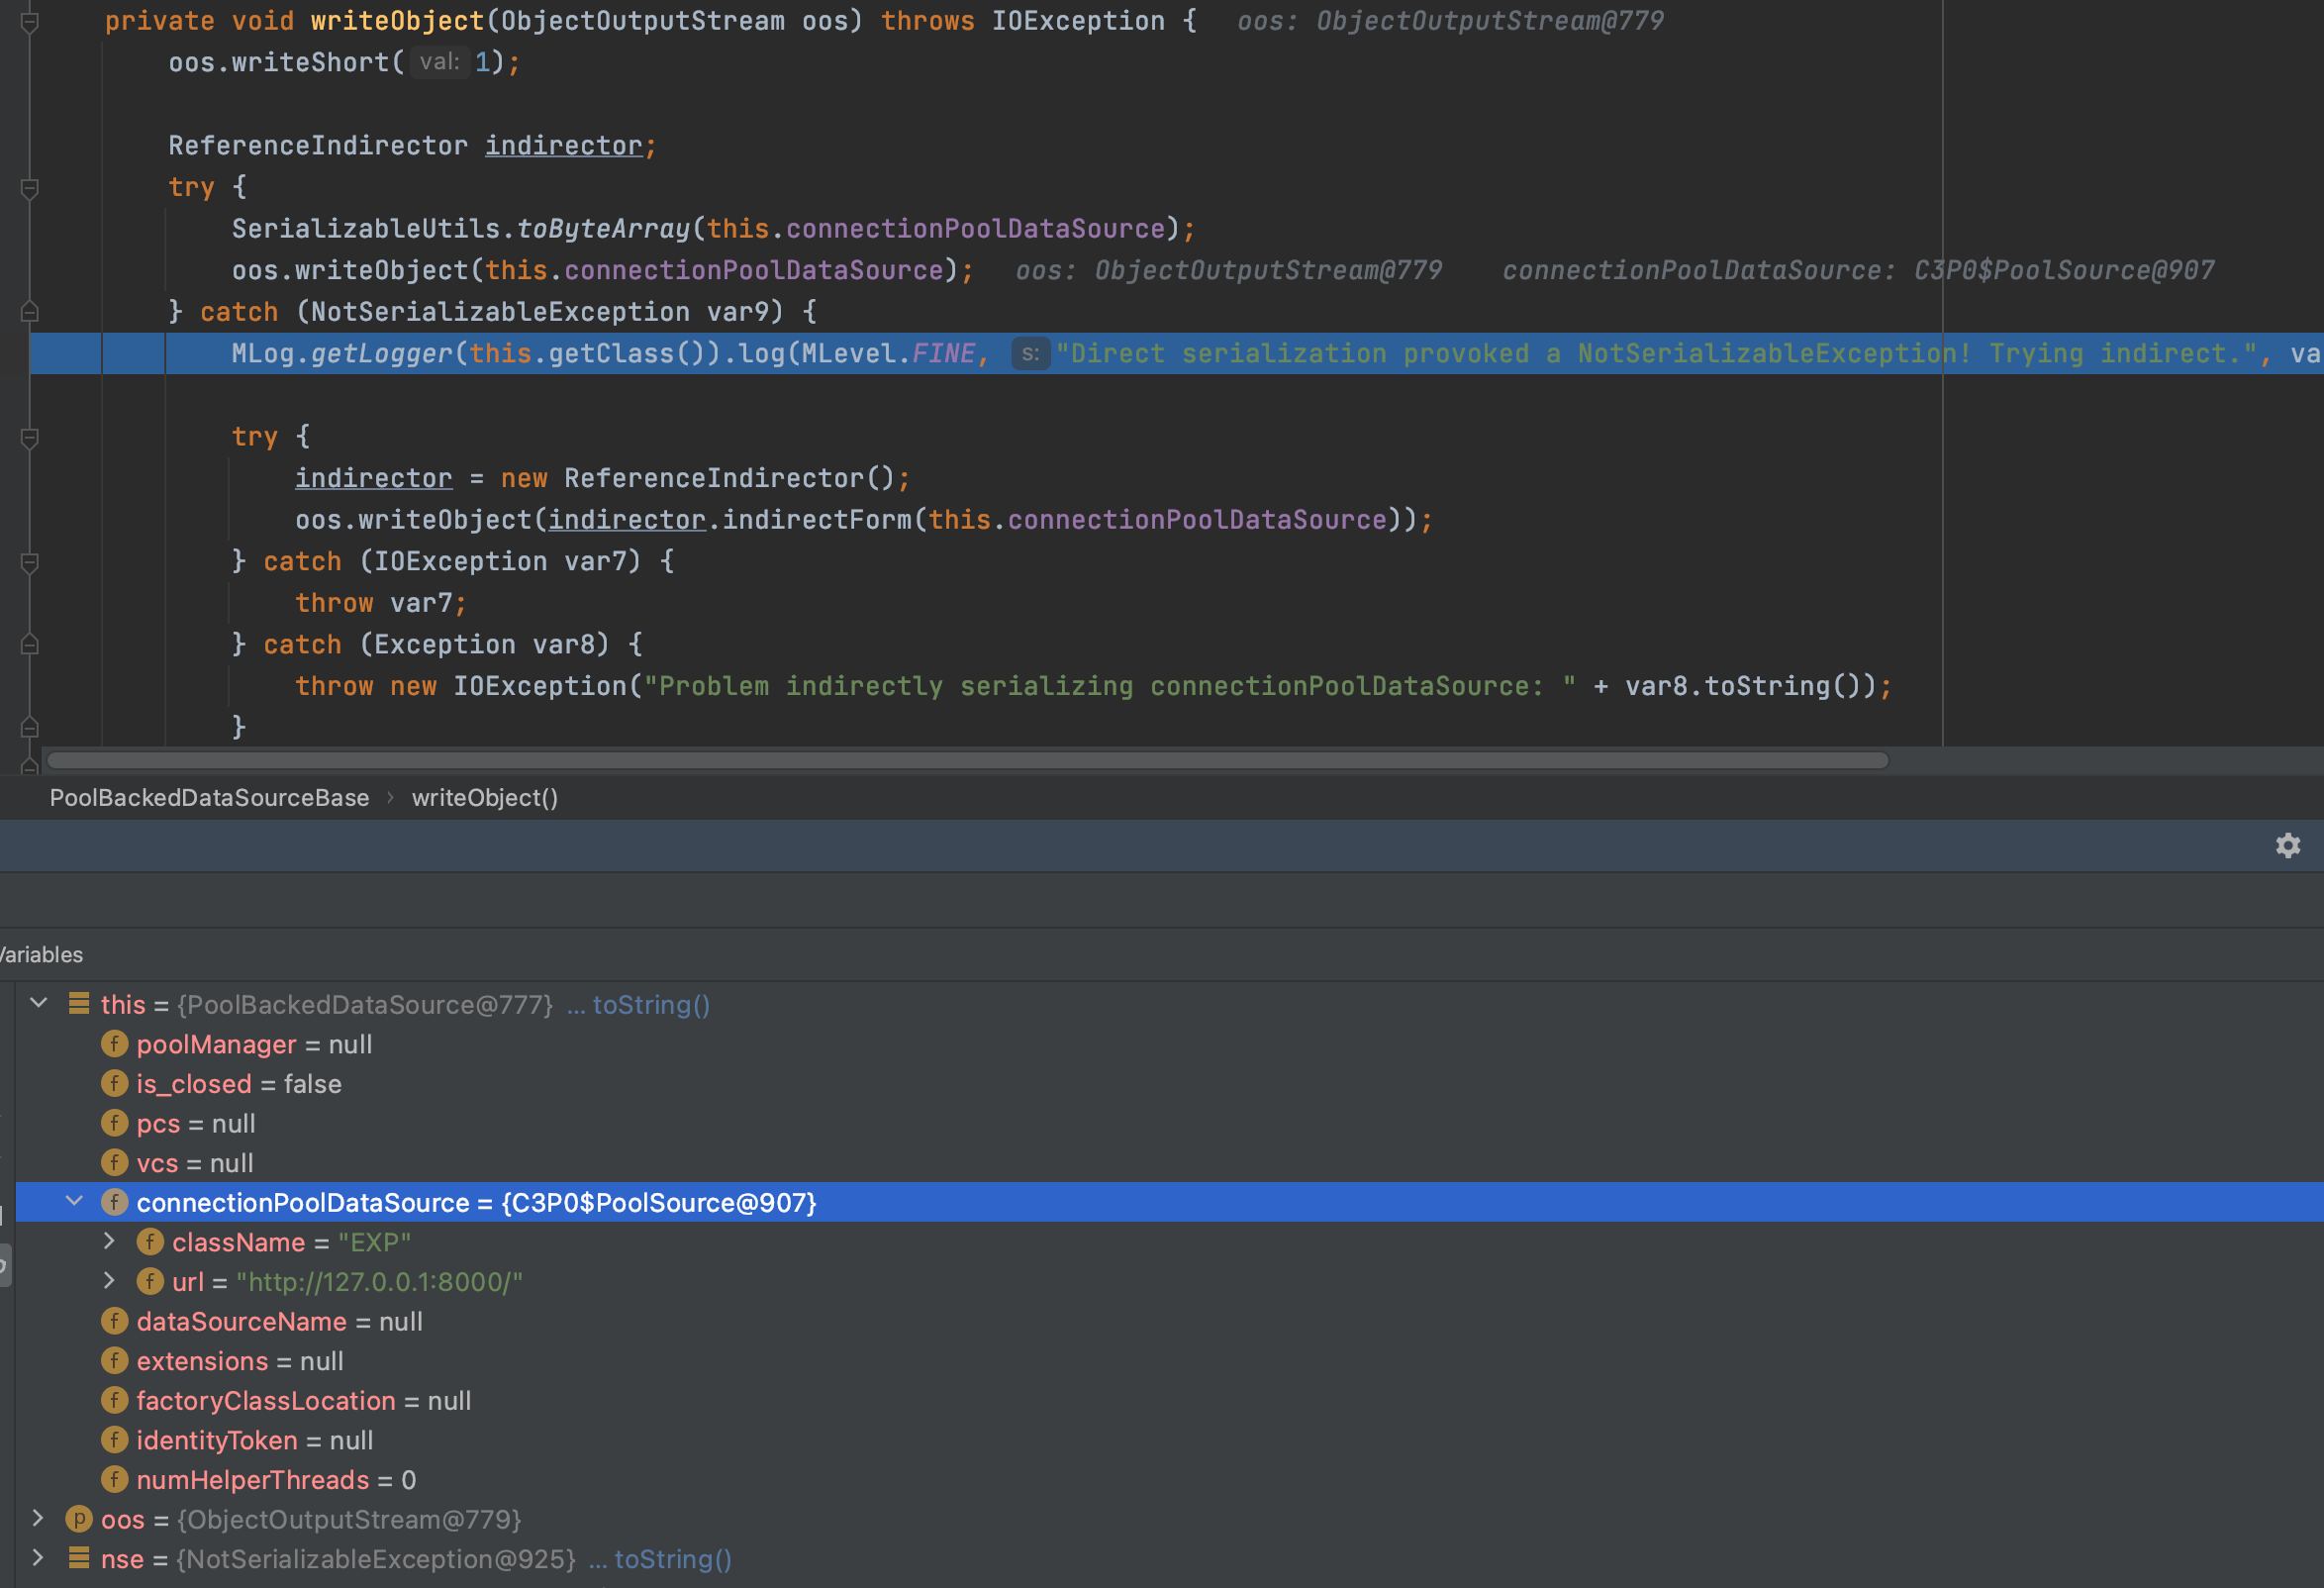Click 'toByteArray' method call in code
Screen dimensions: 2324x1588
[603, 229]
